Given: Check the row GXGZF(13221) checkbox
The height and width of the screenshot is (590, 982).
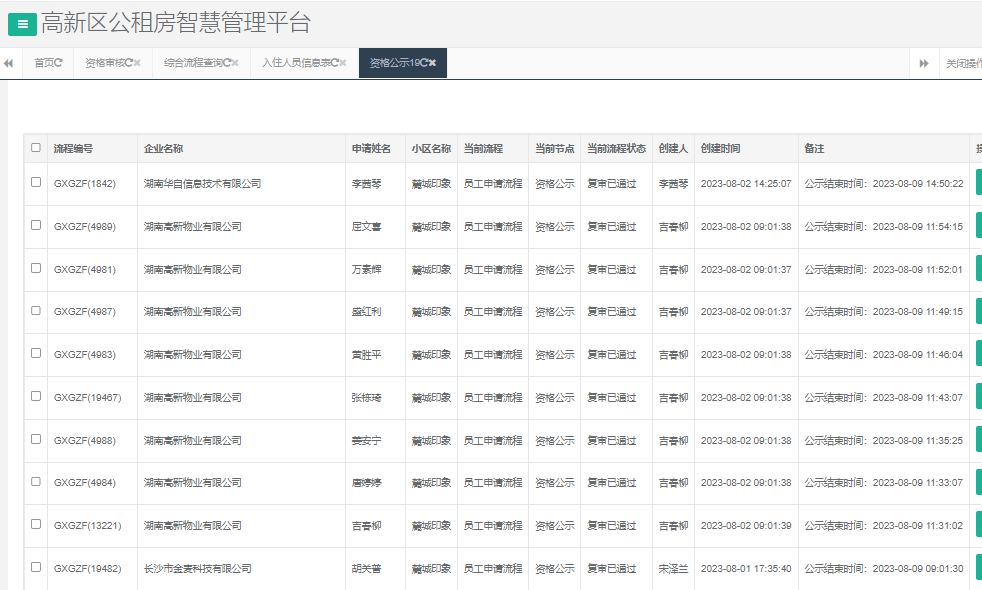Looking at the screenshot, I should pos(36,524).
